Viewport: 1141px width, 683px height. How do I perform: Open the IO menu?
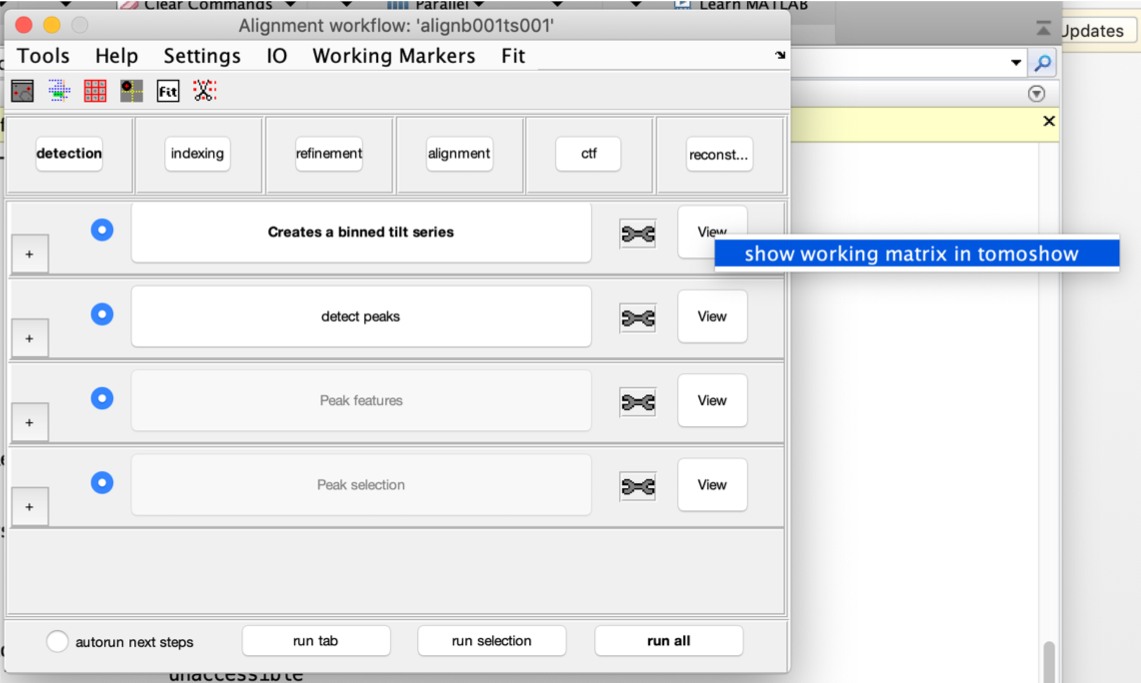click(277, 56)
